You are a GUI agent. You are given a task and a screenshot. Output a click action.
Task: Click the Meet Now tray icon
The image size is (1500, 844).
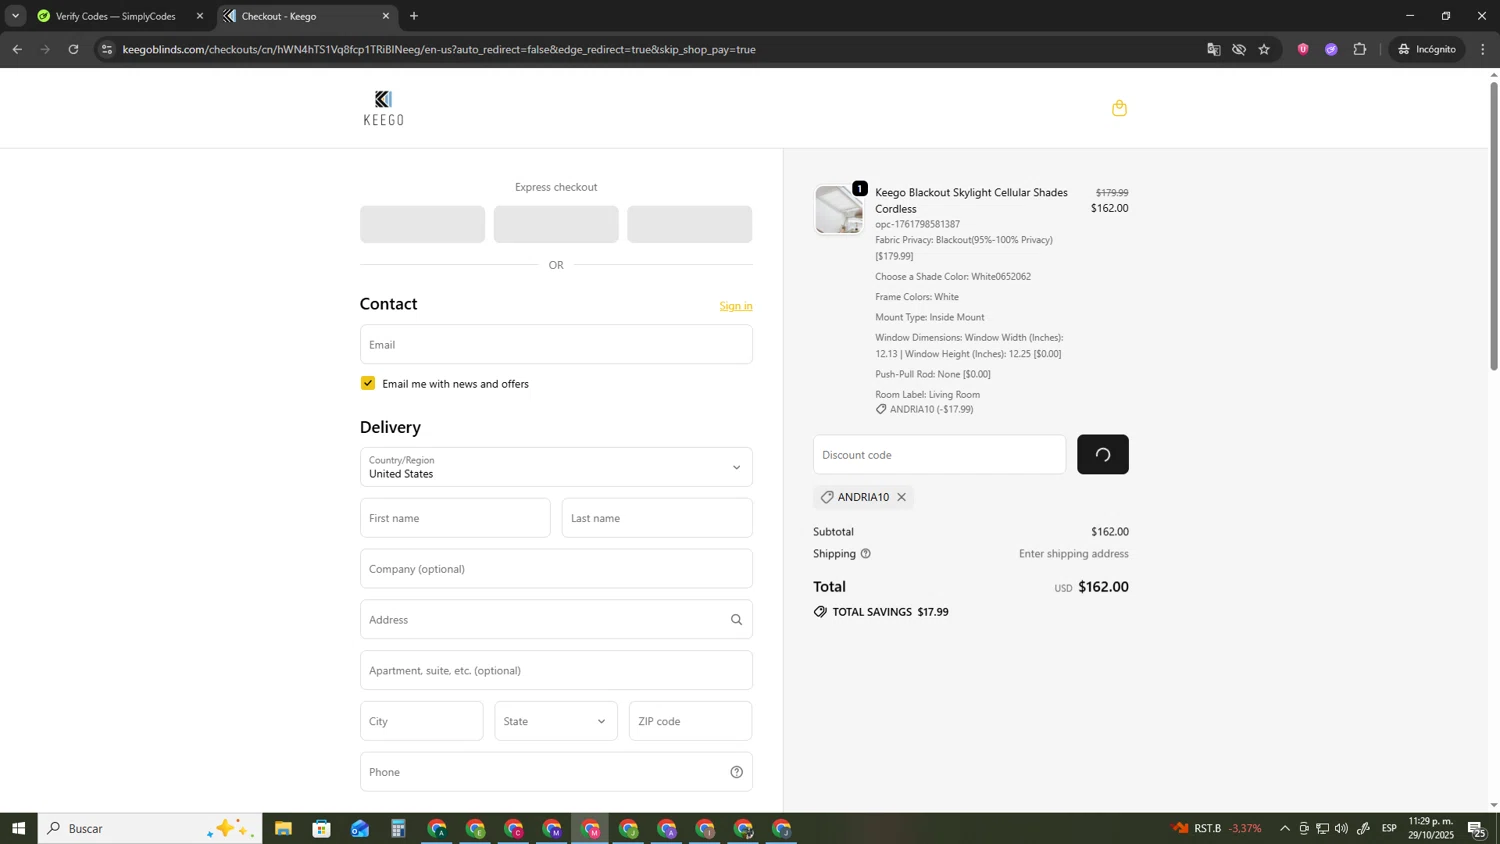(x=1304, y=829)
